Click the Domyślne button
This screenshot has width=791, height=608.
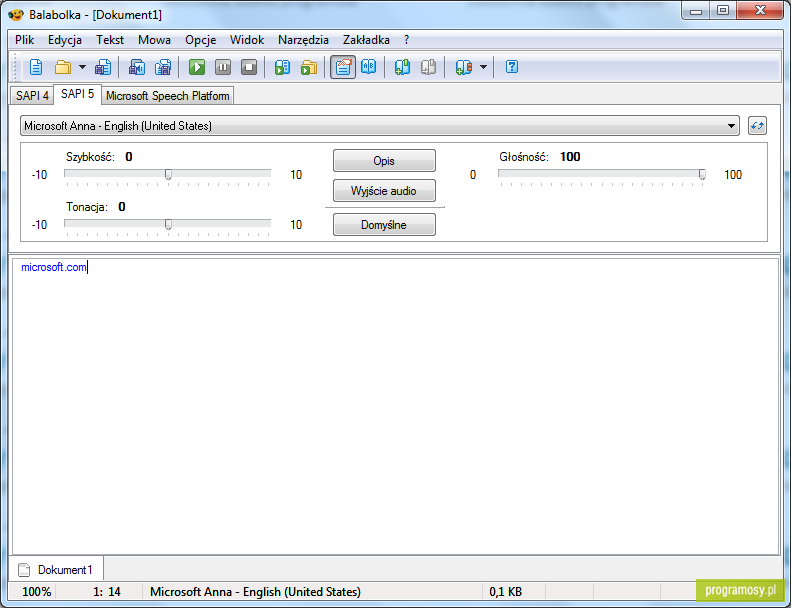point(384,225)
